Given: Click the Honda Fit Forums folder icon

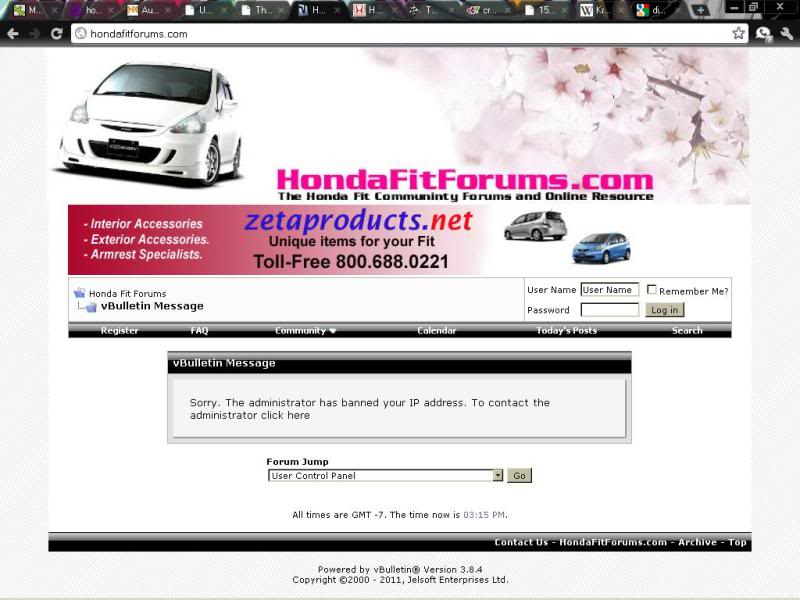Looking at the screenshot, I should click(80, 293).
